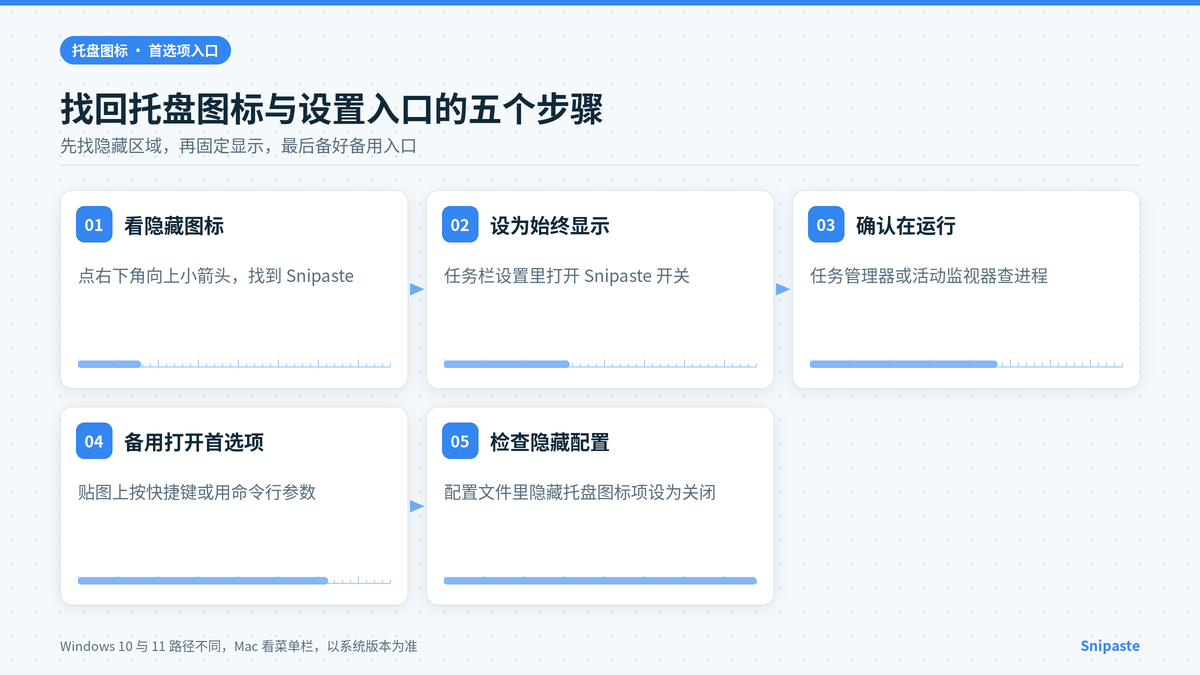Click the progress bar in card 看隐藏图标
This screenshot has width=1200, height=675.
click(x=234, y=364)
